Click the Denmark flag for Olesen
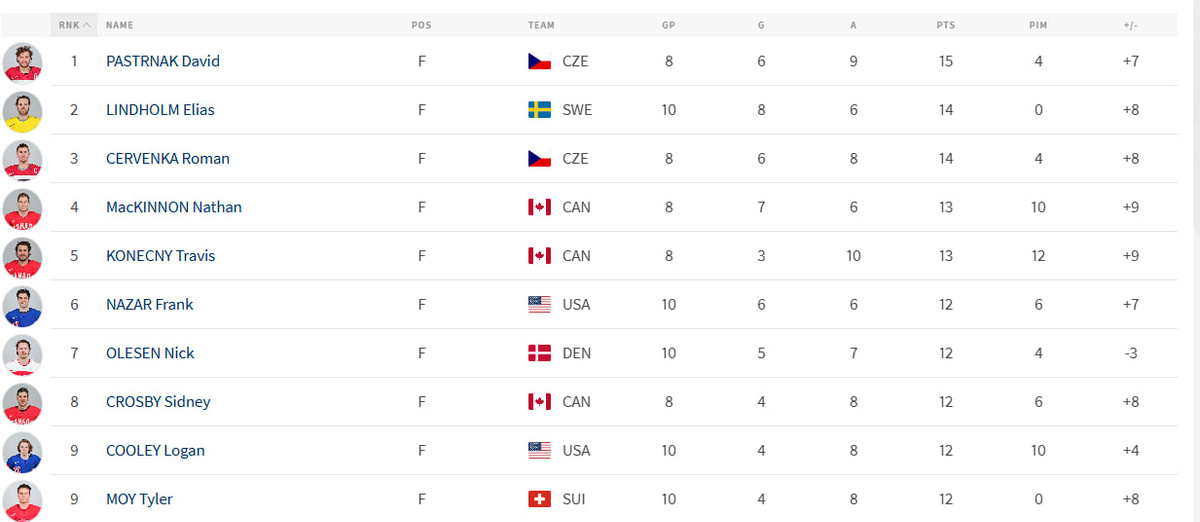Screen dimensions: 1200x522 click(539, 353)
